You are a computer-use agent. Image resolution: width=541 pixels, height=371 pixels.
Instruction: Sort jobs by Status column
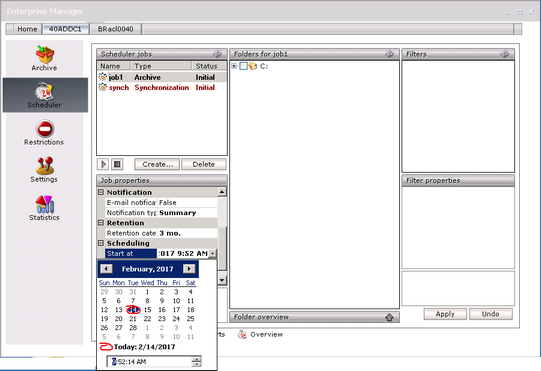[209, 66]
